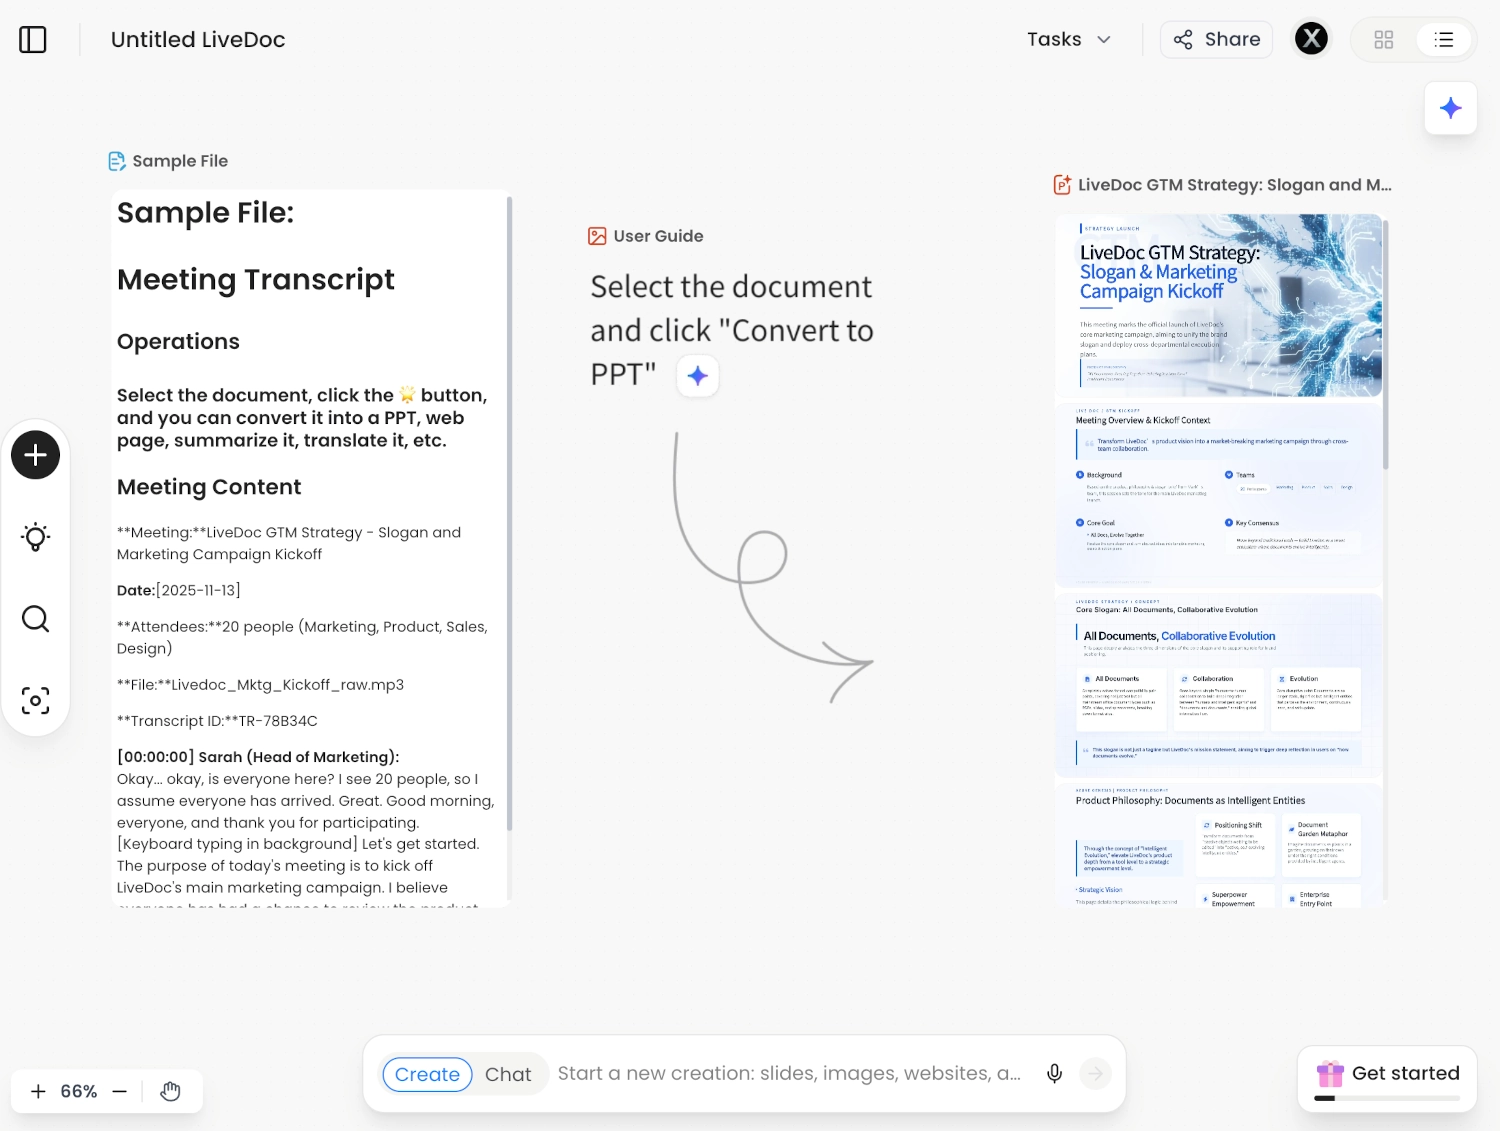The image size is (1500, 1131).
Task: Click the Sarah (Head of Marketing) timestamp line
Action: click(x=258, y=757)
